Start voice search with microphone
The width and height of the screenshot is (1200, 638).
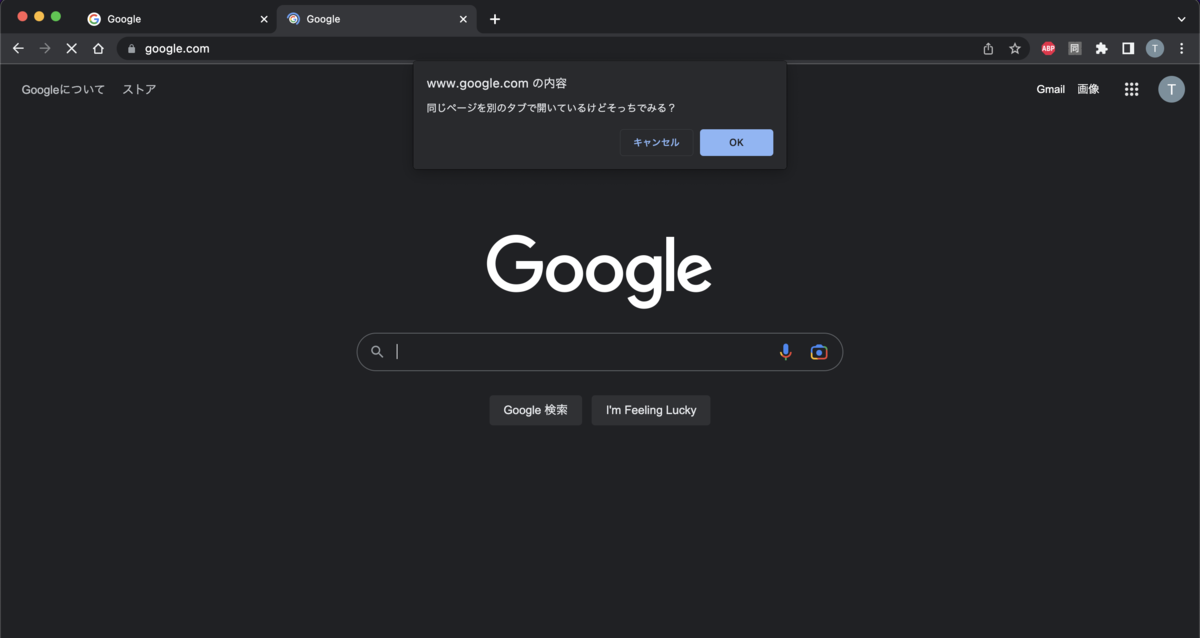point(786,352)
